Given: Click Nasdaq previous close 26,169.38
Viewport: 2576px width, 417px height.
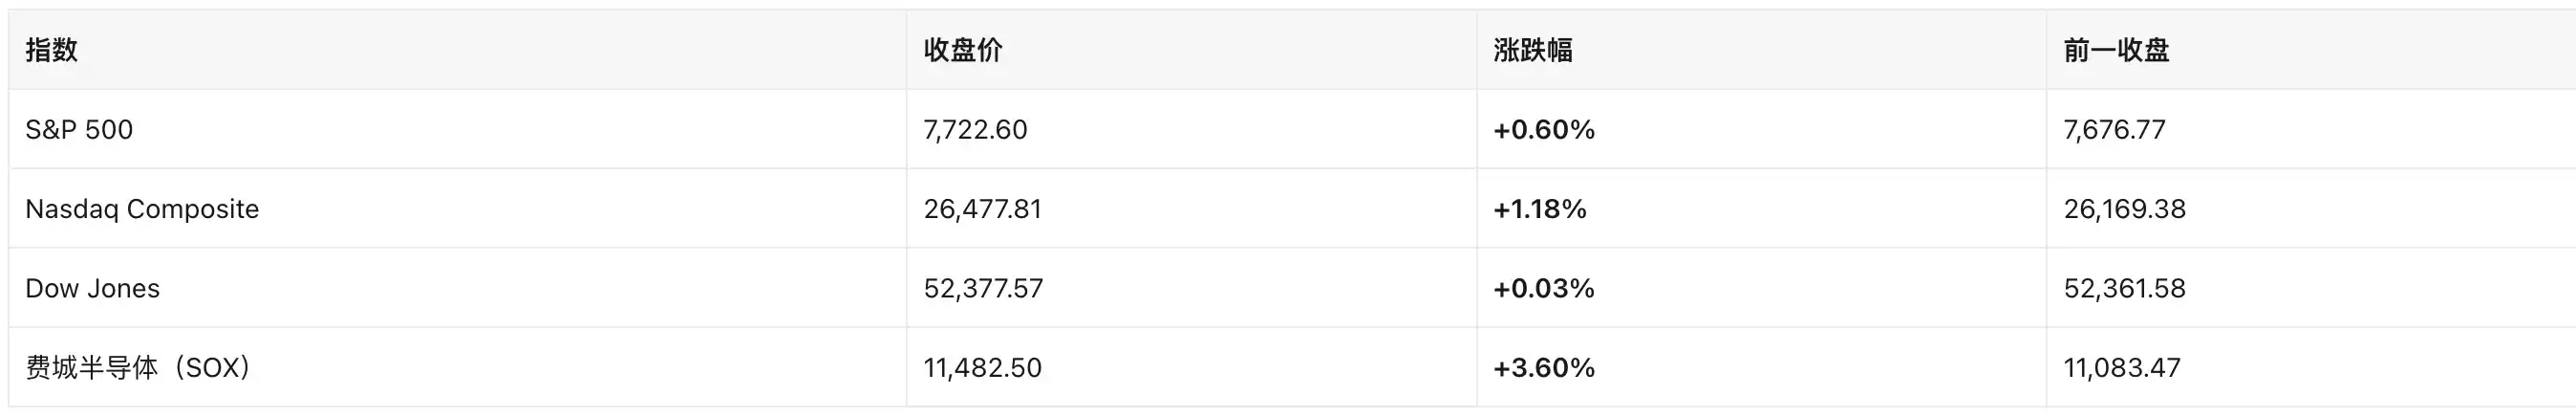Looking at the screenshot, I should [2124, 209].
